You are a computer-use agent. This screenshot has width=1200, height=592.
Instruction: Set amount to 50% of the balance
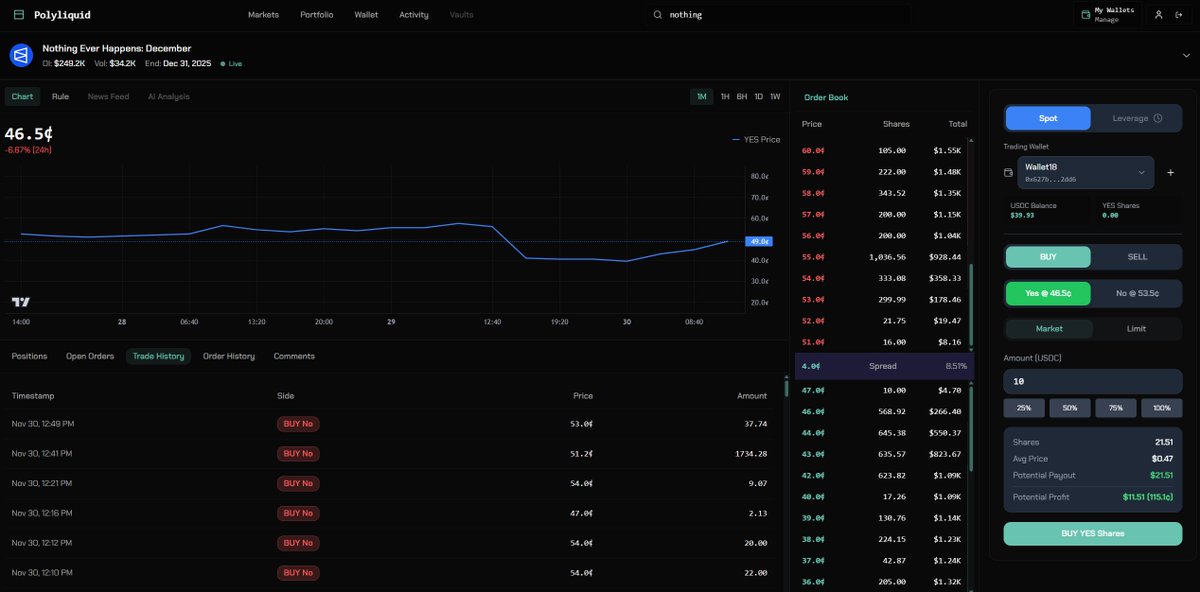tap(1070, 408)
